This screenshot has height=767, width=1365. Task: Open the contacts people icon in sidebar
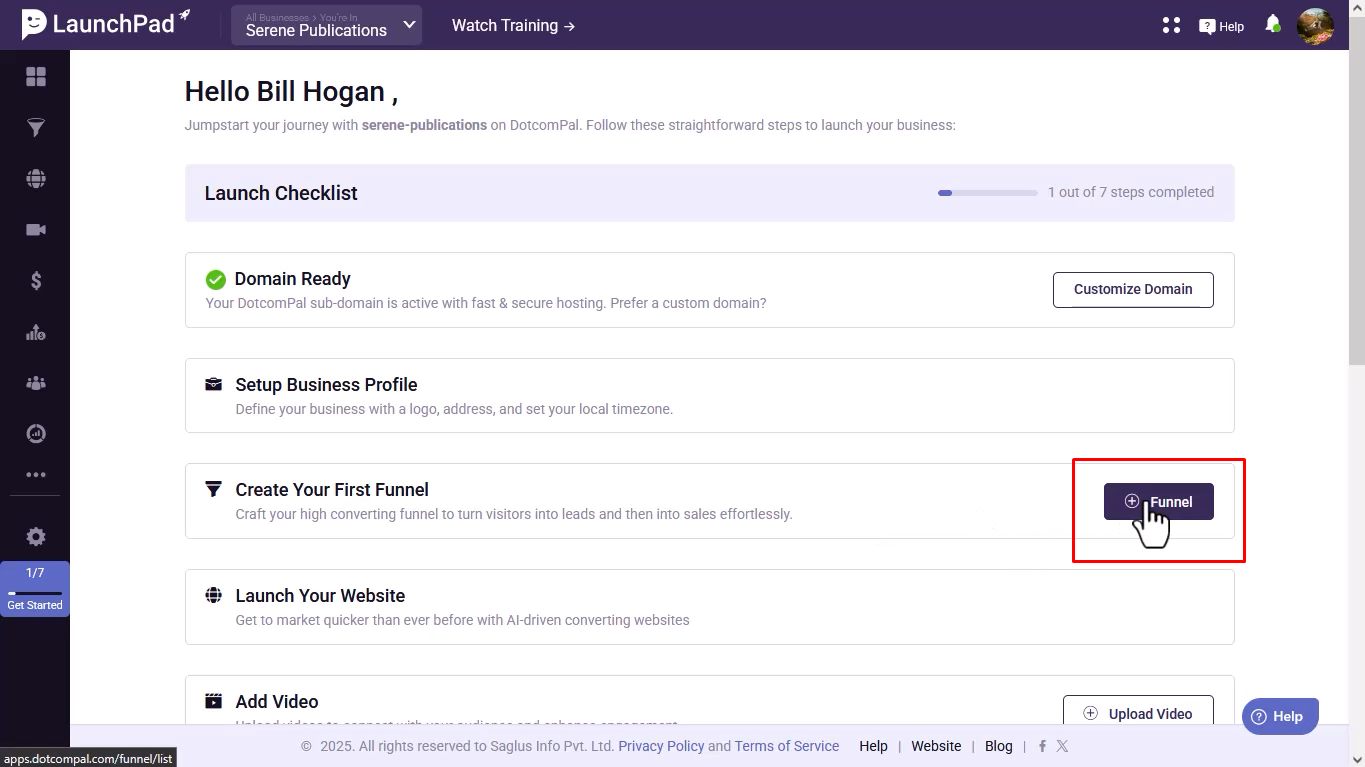[36, 383]
